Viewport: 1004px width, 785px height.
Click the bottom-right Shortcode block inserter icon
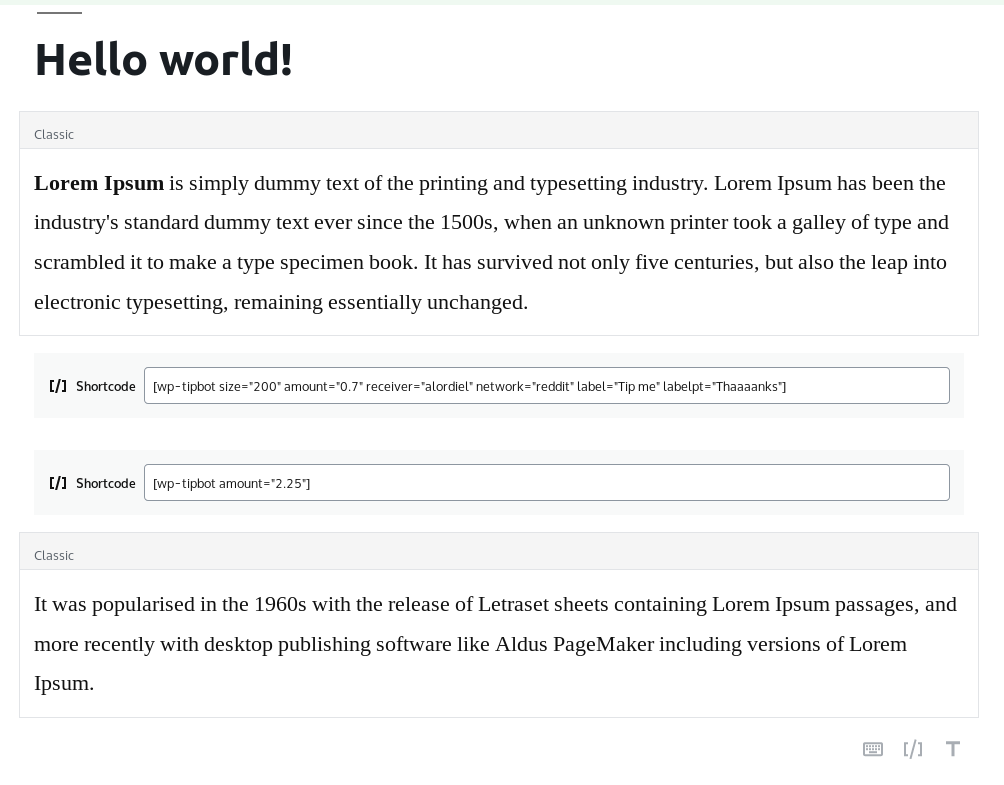click(913, 749)
